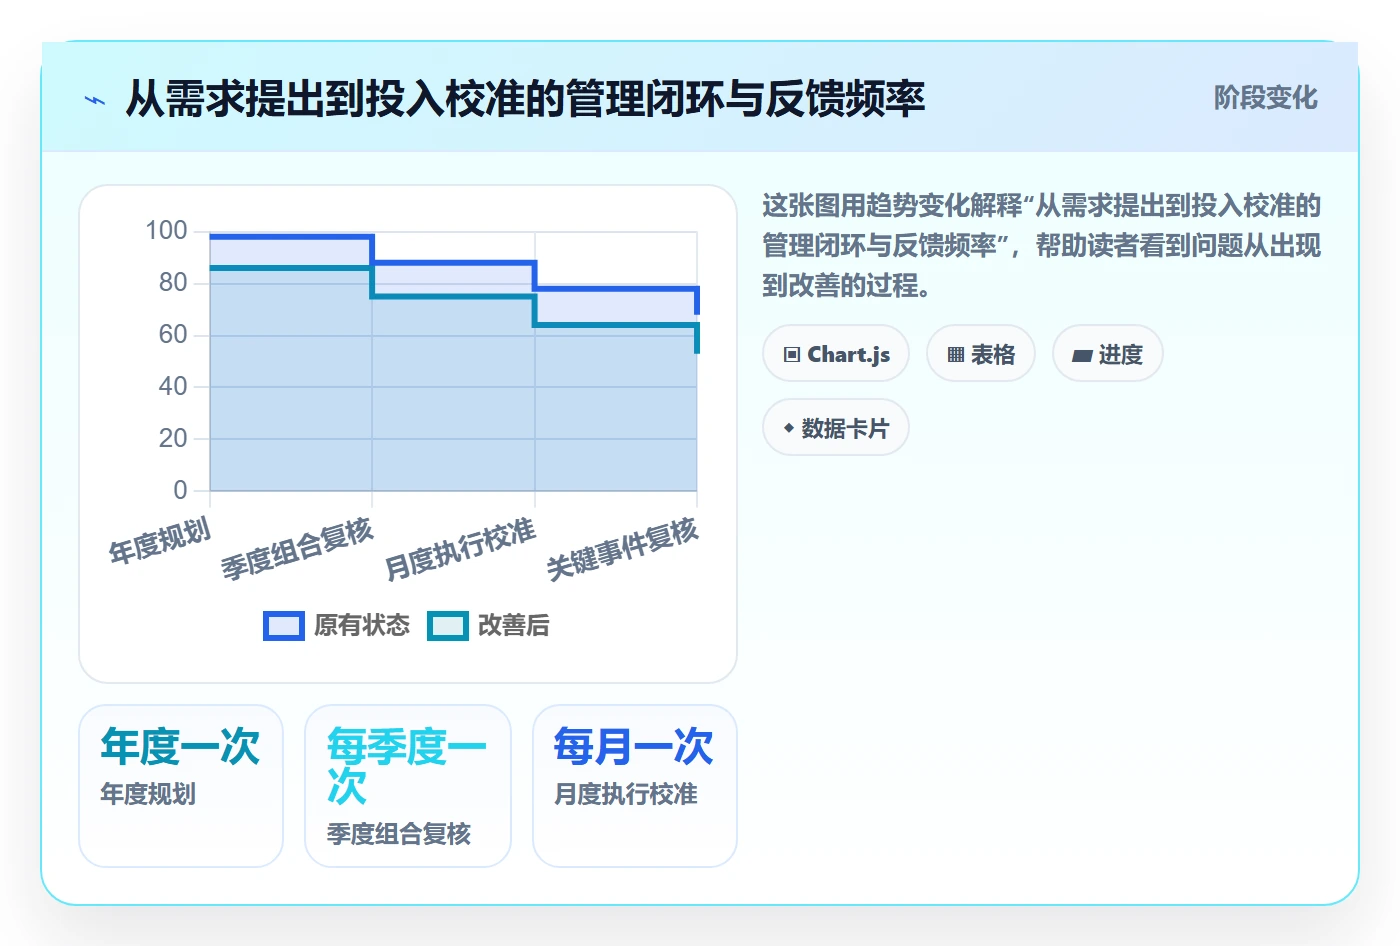Click the 改善后 legend label

tap(514, 625)
